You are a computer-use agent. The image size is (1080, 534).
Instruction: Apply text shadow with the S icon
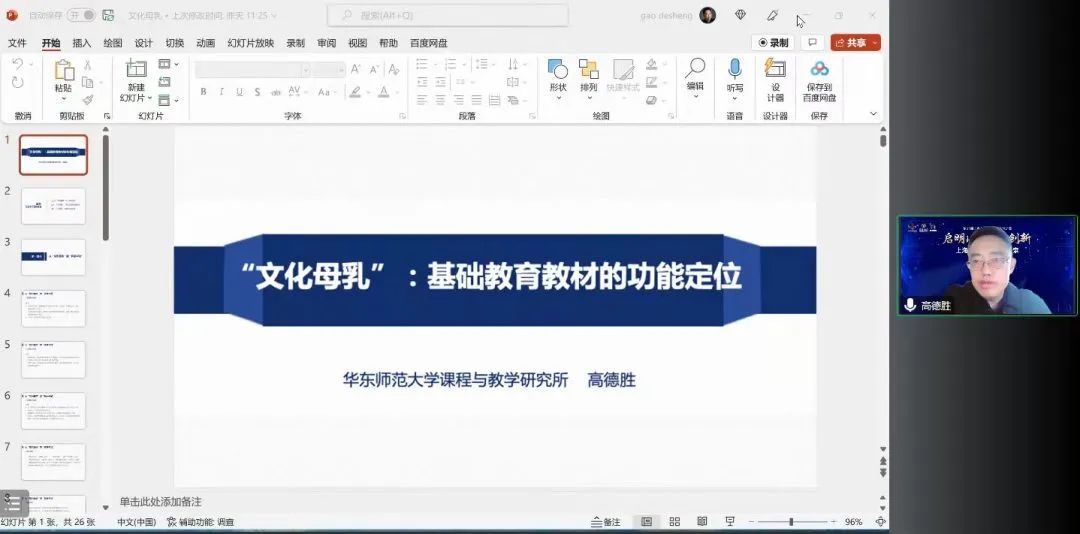tap(257, 92)
